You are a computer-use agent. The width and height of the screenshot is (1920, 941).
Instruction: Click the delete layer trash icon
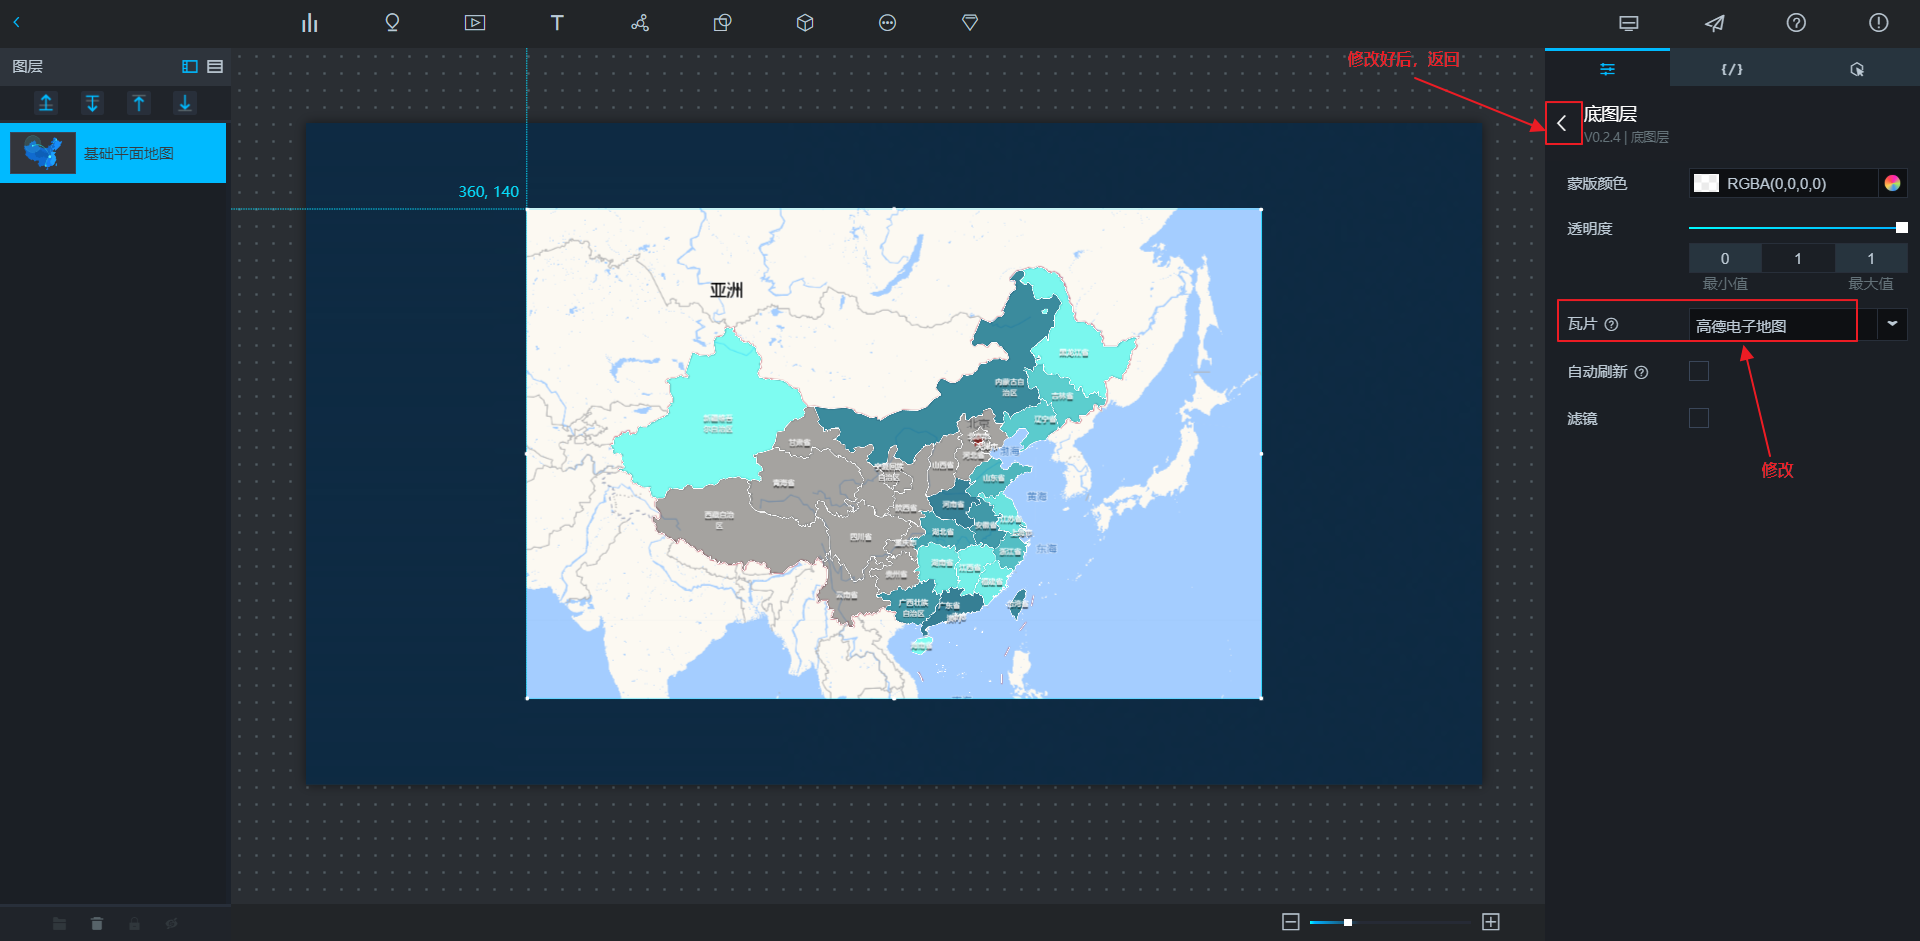pyautogui.click(x=97, y=923)
